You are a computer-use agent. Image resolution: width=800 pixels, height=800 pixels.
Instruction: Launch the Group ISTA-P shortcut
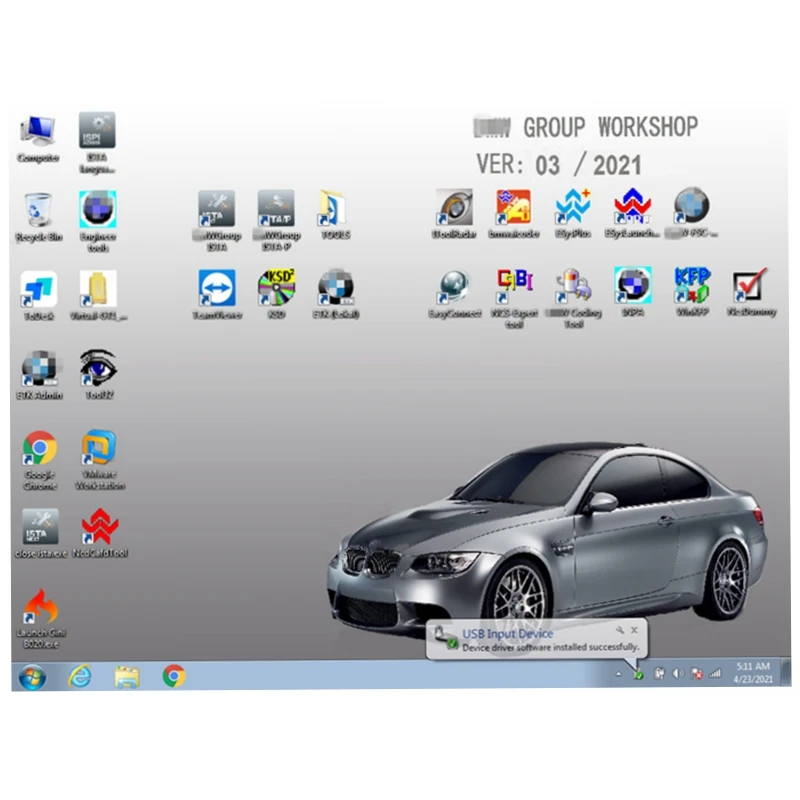point(276,221)
